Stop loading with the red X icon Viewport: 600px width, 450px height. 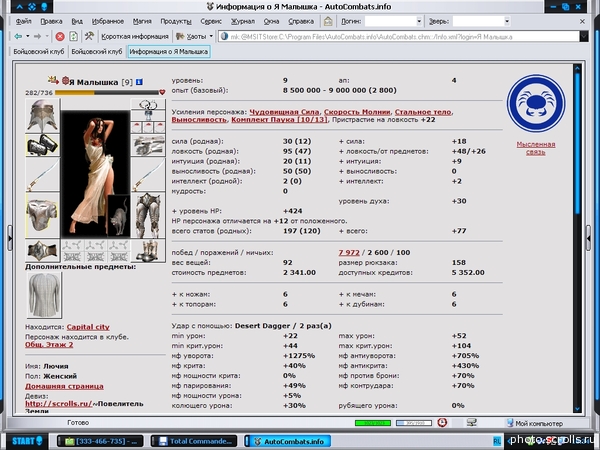click(60, 36)
